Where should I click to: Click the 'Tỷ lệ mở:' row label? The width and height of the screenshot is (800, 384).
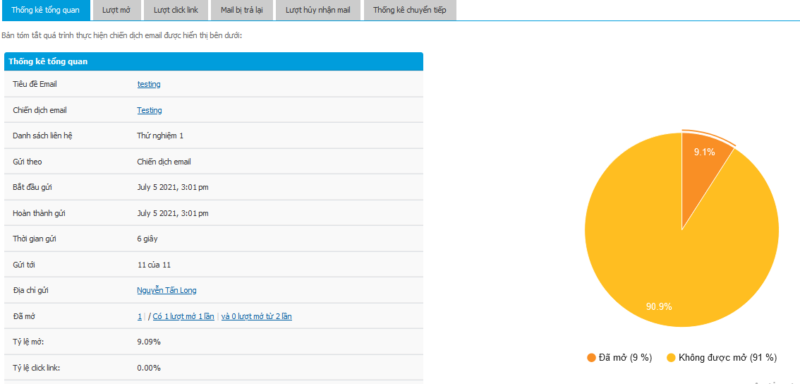pos(28,342)
